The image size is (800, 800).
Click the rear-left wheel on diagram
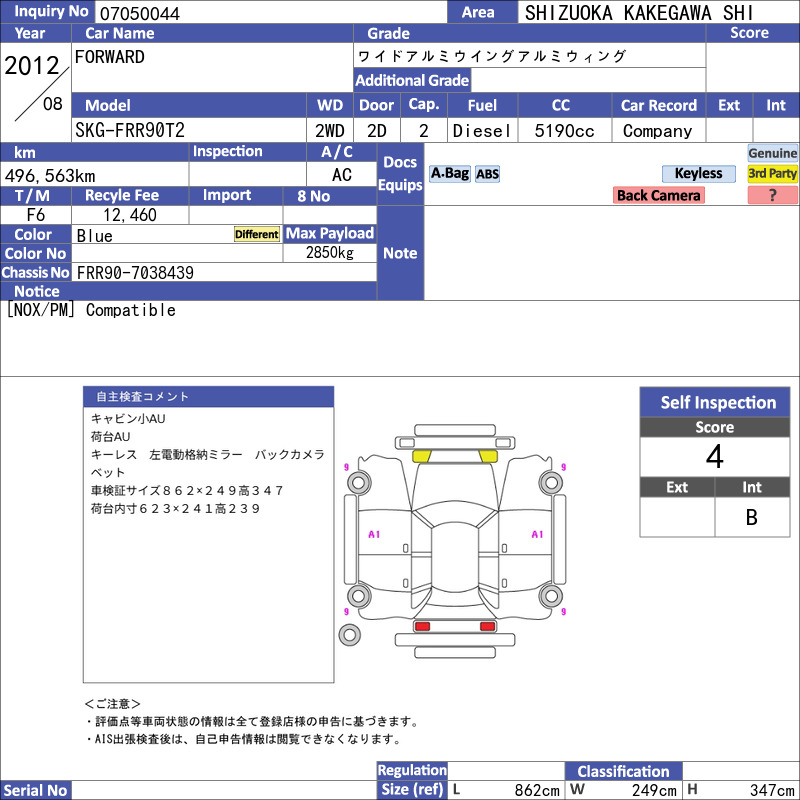click(x=359, y=595)
